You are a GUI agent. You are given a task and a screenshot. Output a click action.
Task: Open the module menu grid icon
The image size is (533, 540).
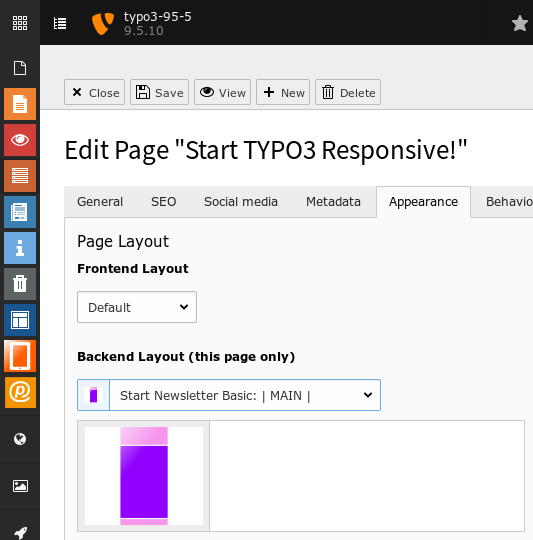(20, 23)
